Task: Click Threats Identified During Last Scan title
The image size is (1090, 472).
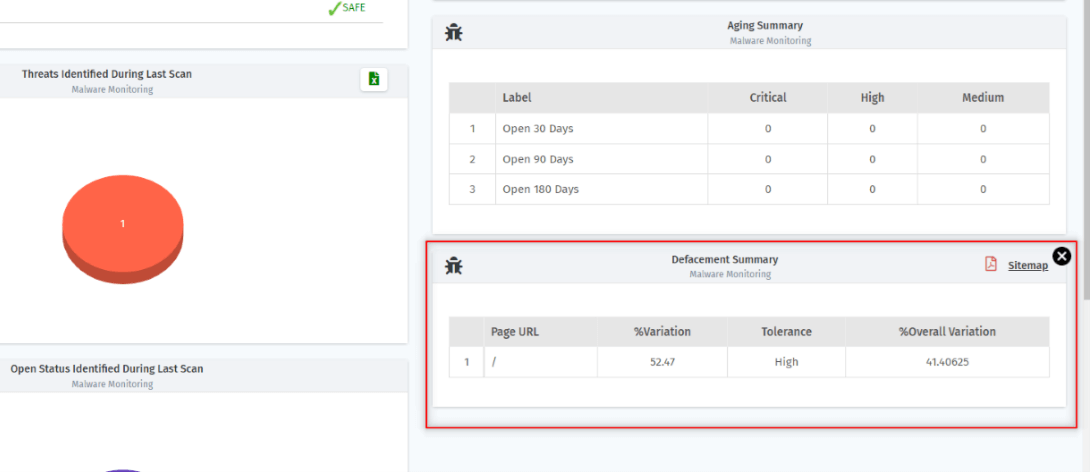Action: (106, 74)
